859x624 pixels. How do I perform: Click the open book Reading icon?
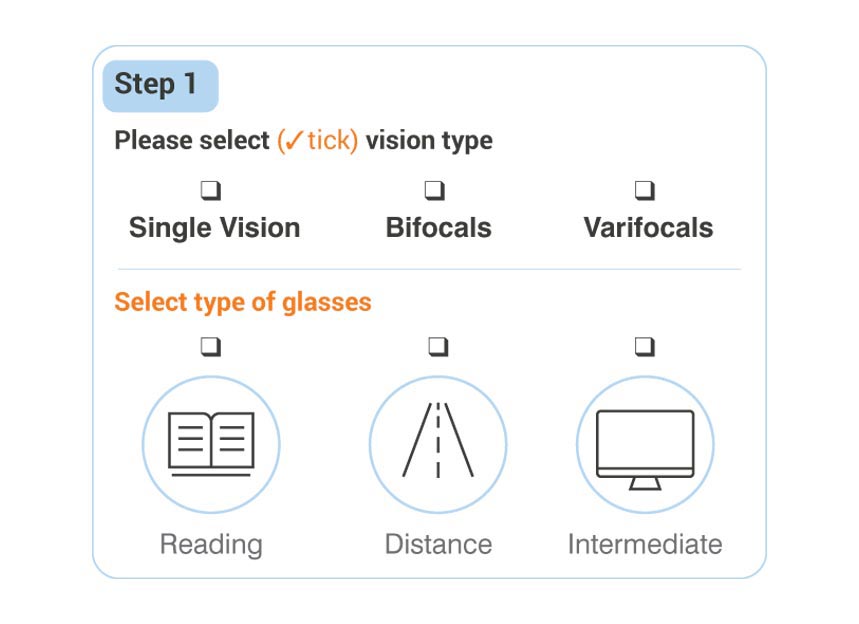tap(211, 444)
